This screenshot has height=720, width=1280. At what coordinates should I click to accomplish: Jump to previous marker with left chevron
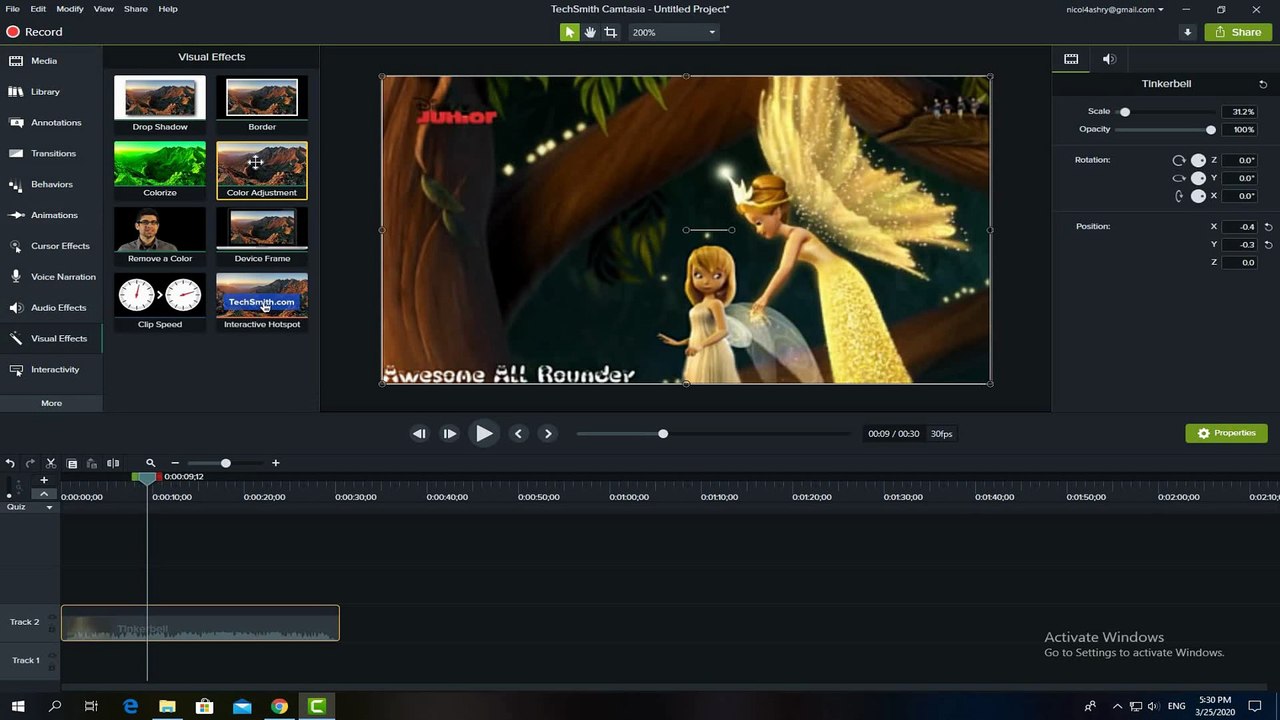(518, 433)
